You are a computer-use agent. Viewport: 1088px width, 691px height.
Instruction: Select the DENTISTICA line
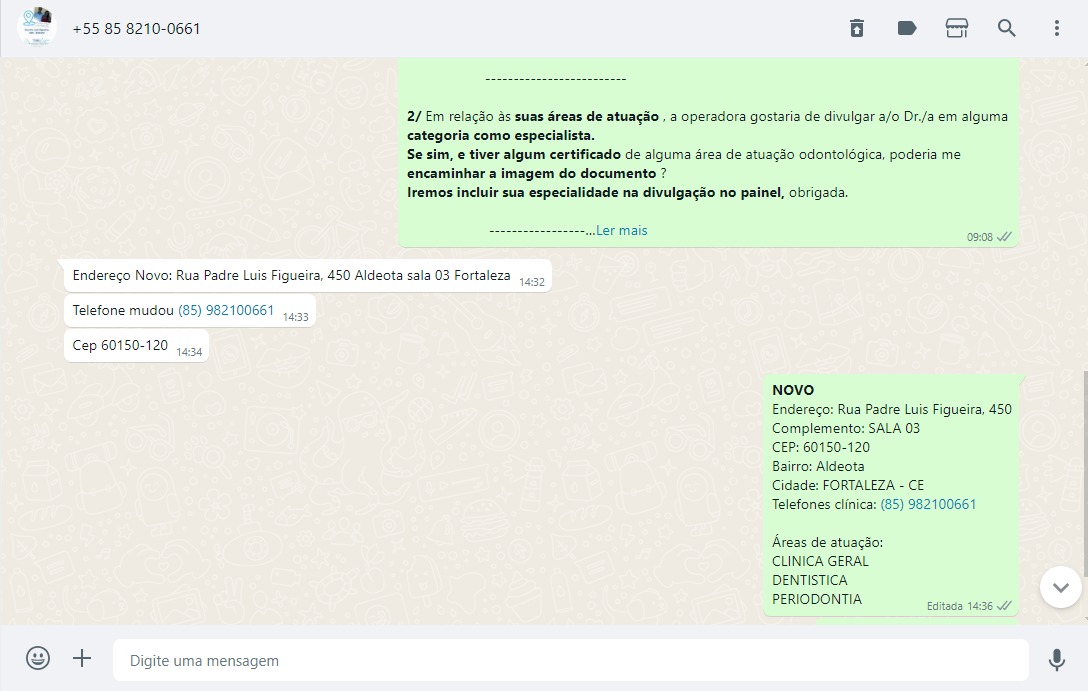click(x=810, y=580)
